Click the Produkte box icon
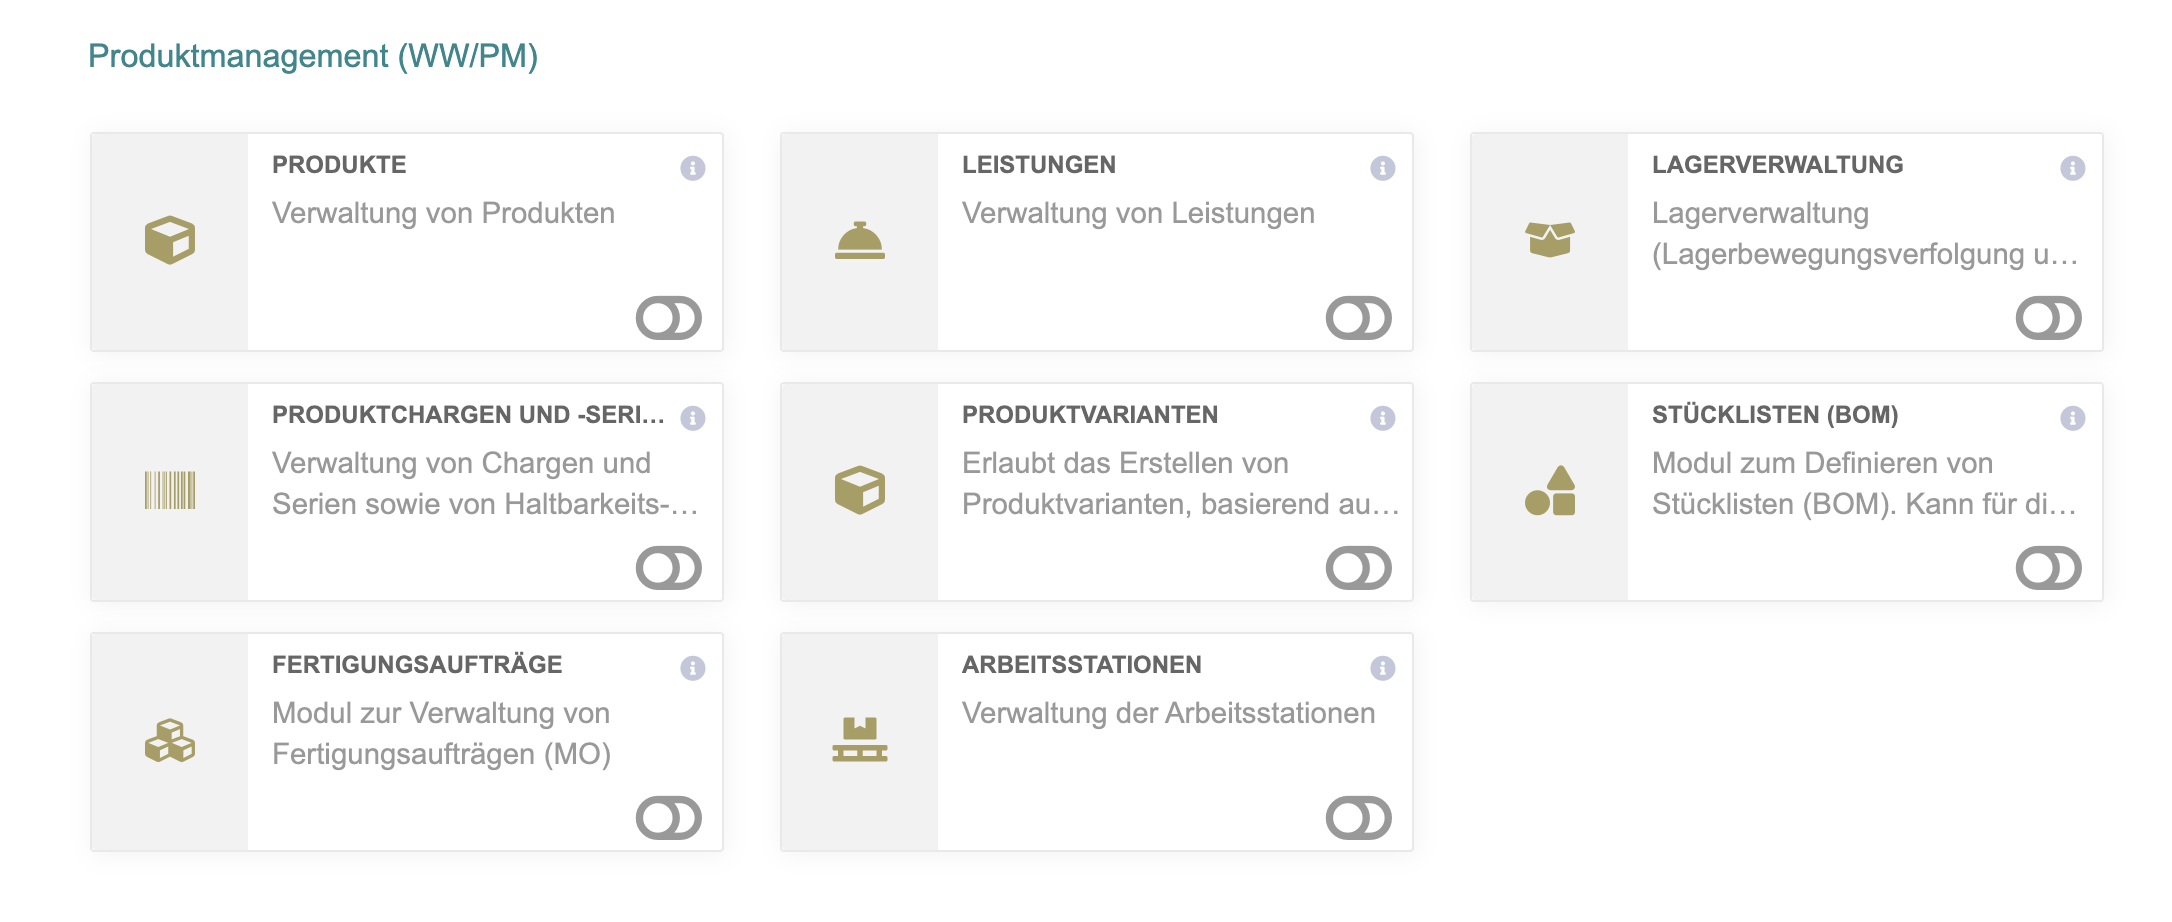The height and width of the screenshot is (922, 2172). (170, 240)
